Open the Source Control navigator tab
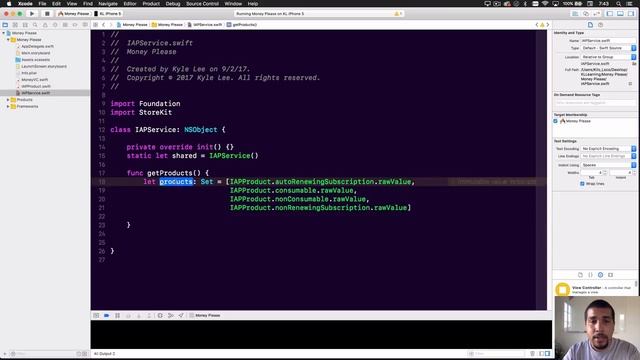This screenshot has width=640, height=360. click(x=15, y=25)
